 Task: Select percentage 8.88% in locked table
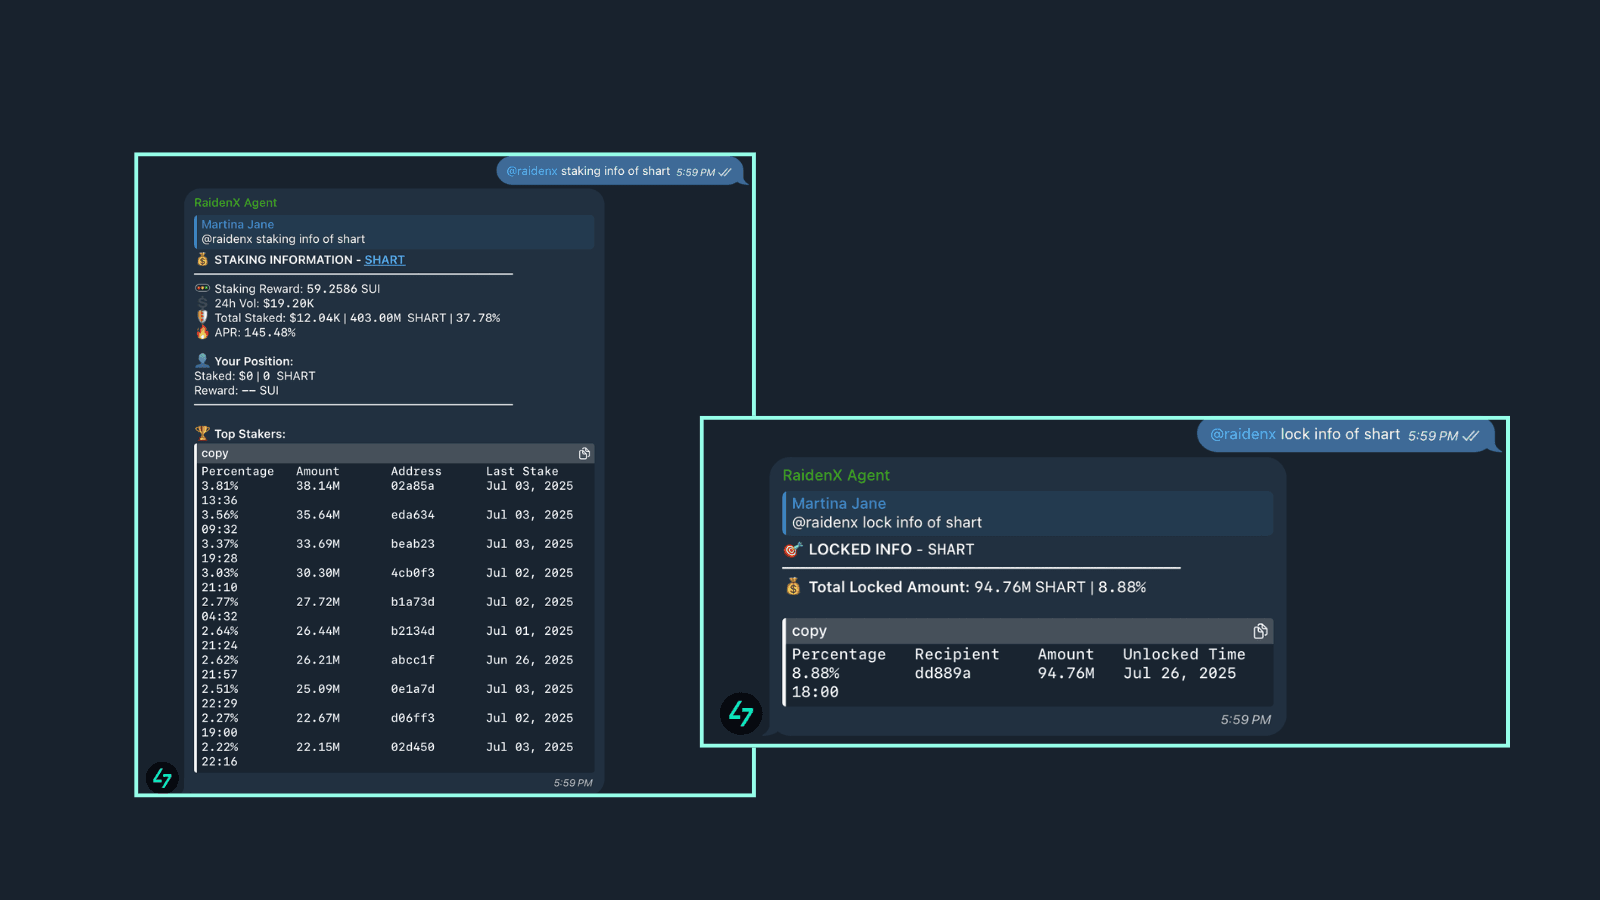816,673
